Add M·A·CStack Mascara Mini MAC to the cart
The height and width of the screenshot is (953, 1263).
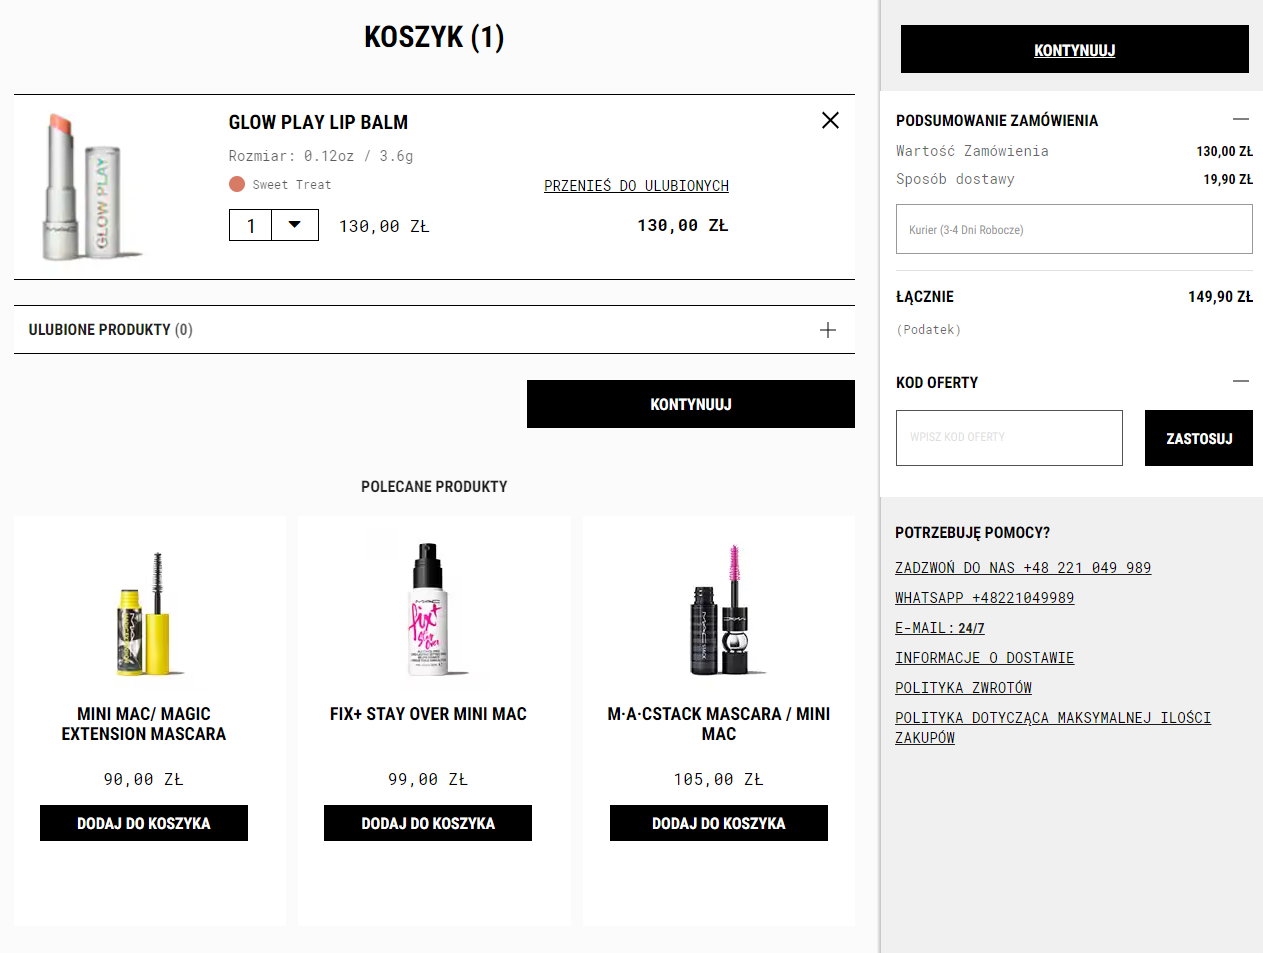(719, 823)
